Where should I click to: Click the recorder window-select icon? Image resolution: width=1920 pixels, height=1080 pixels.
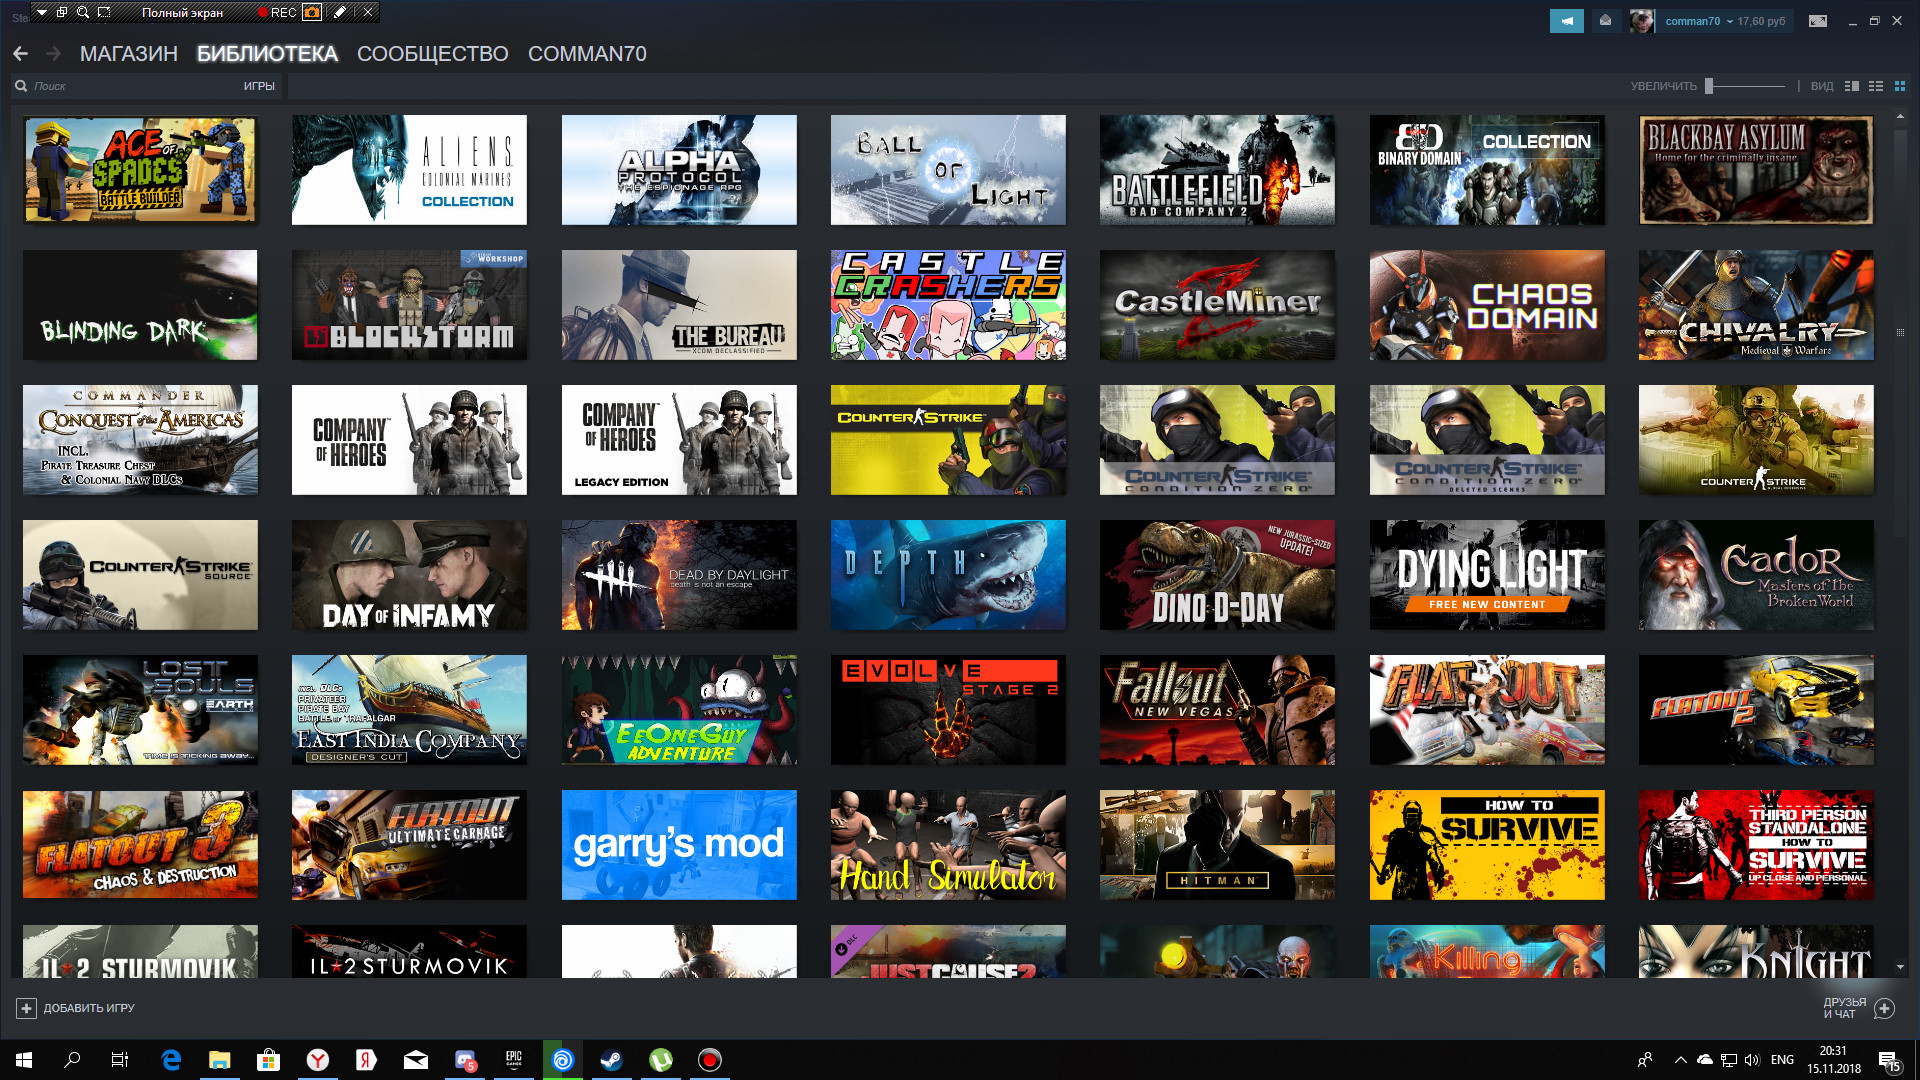coord(62,12)
